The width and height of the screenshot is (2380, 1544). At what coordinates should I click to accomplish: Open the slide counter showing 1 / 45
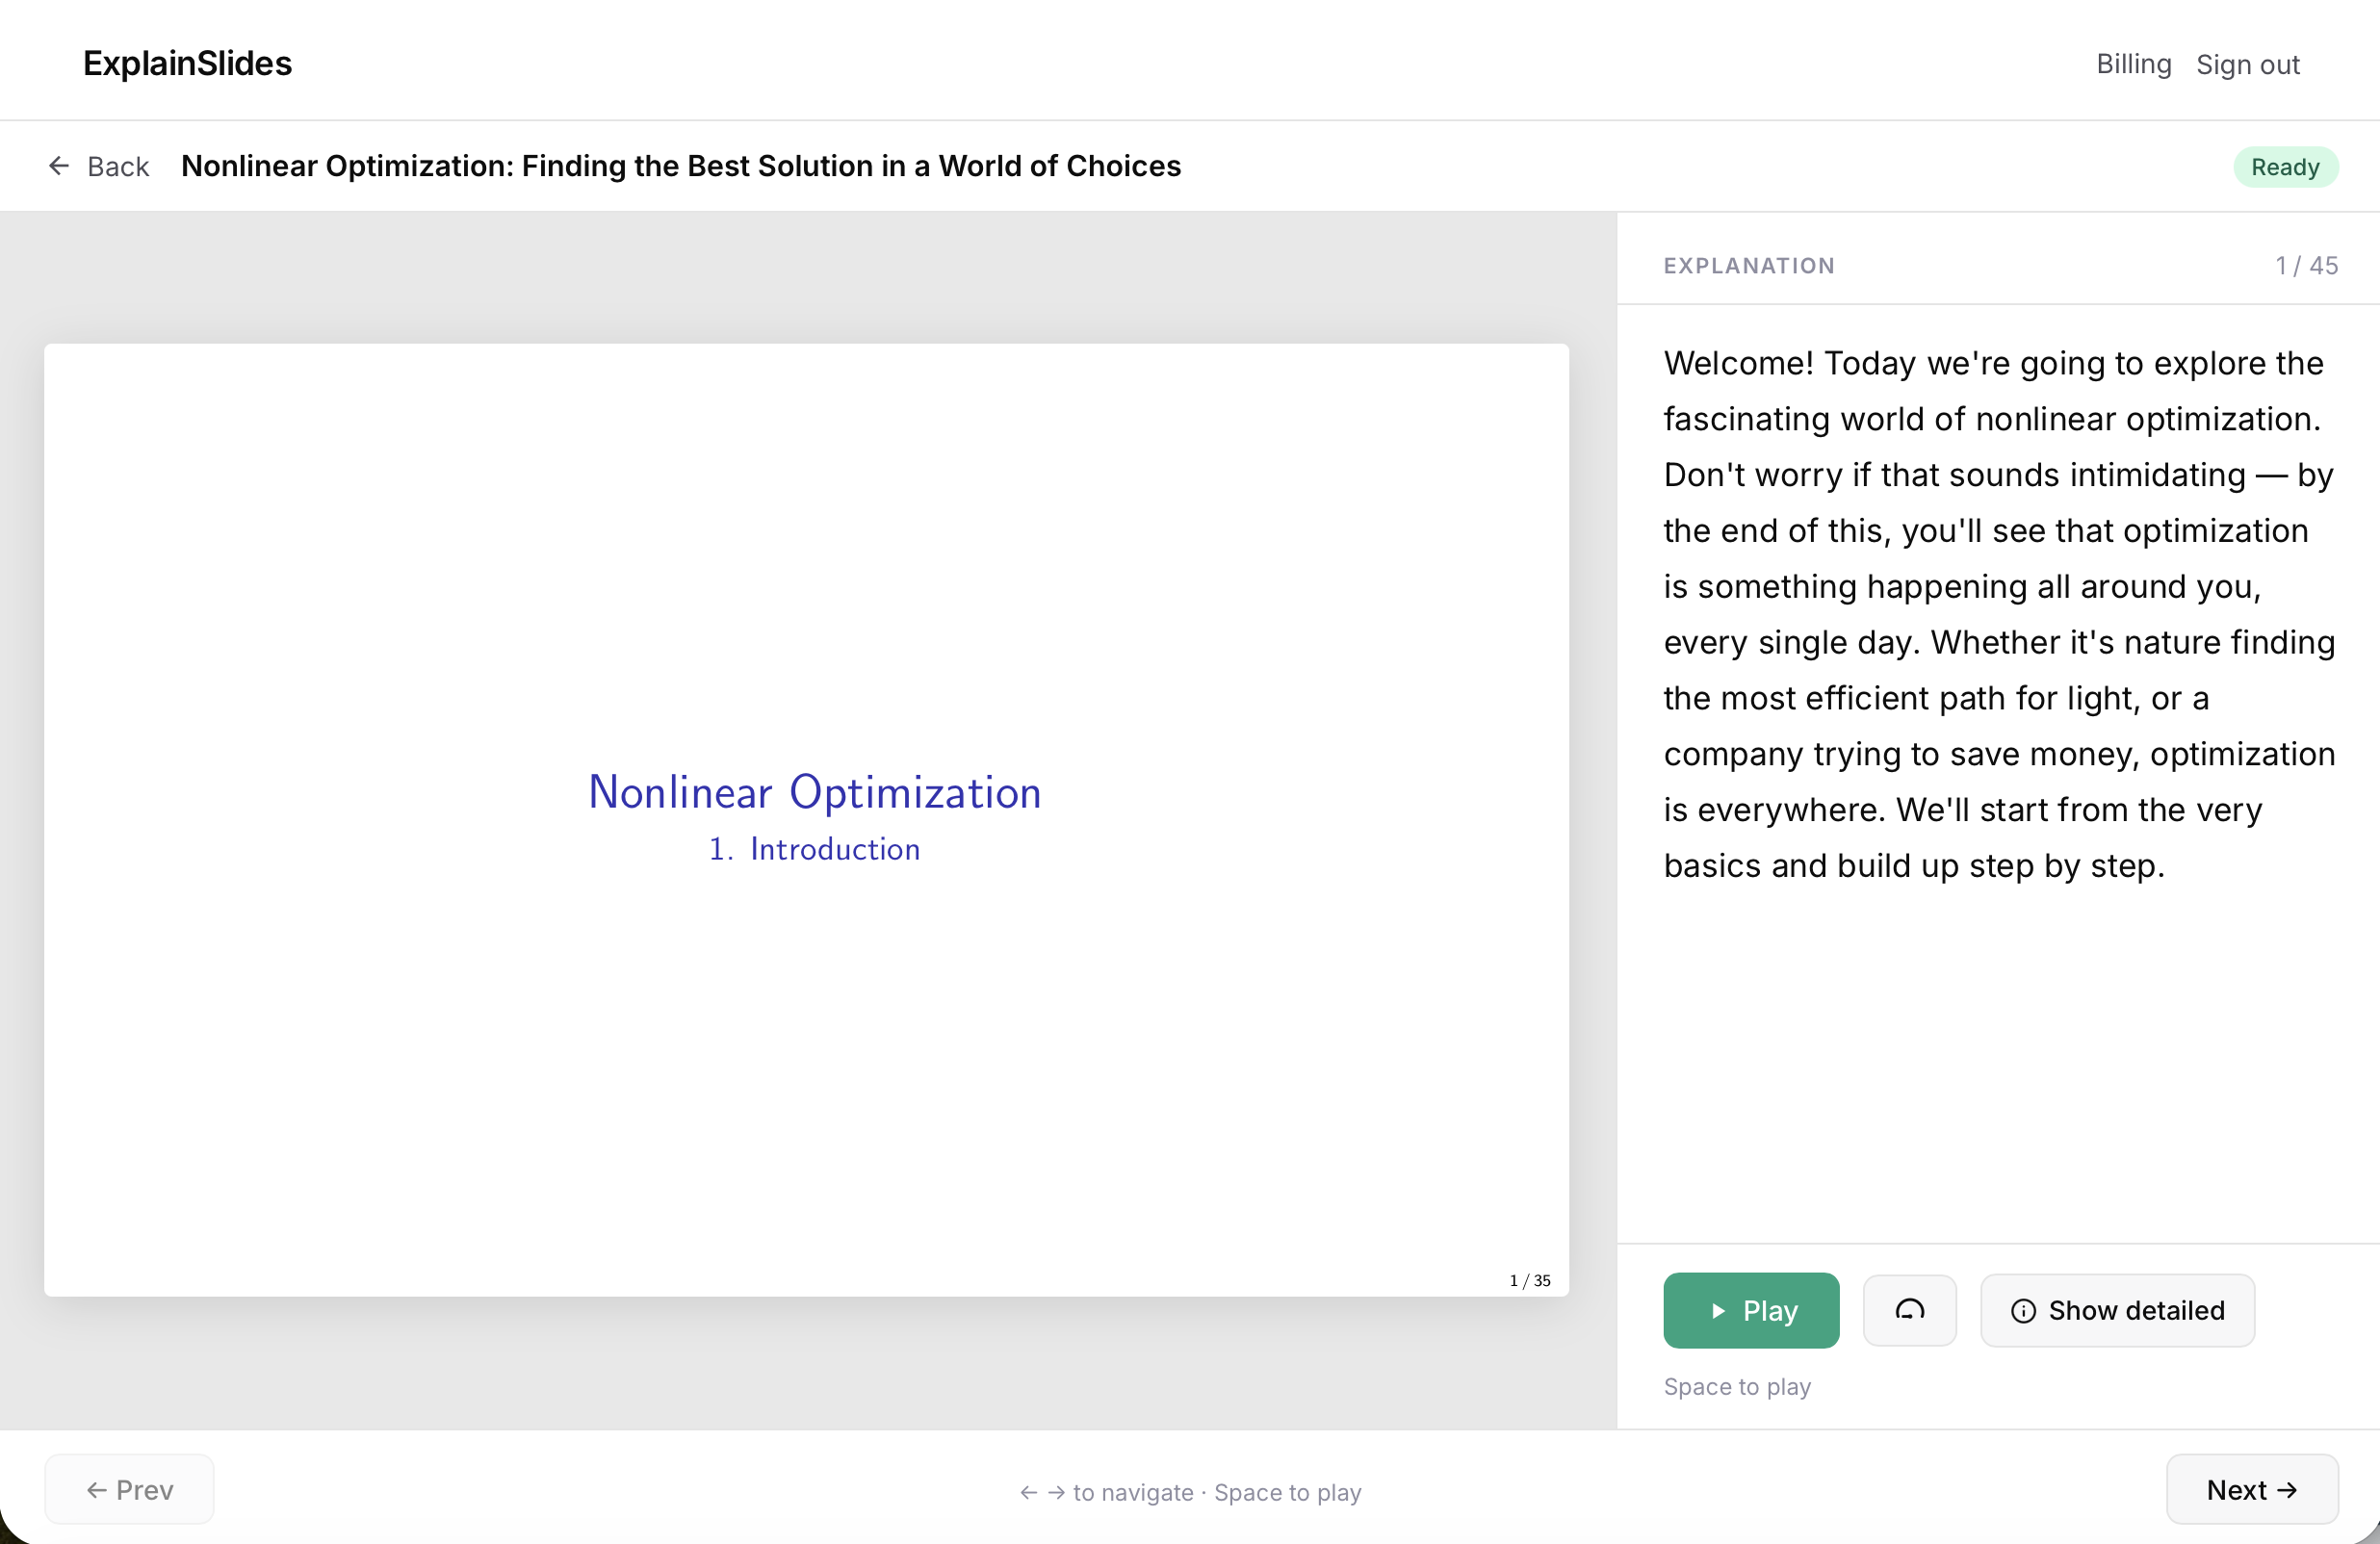click(2306, 265)
